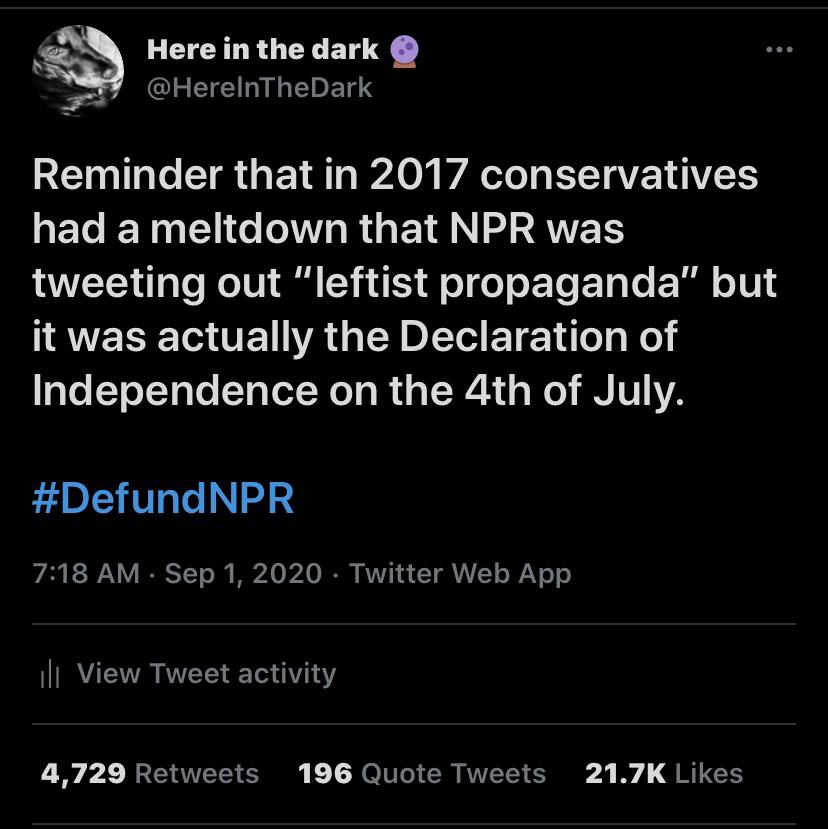828x829 pixels.
Task: Click the crystal ball emoji beside the name
Action: point(404,51)
